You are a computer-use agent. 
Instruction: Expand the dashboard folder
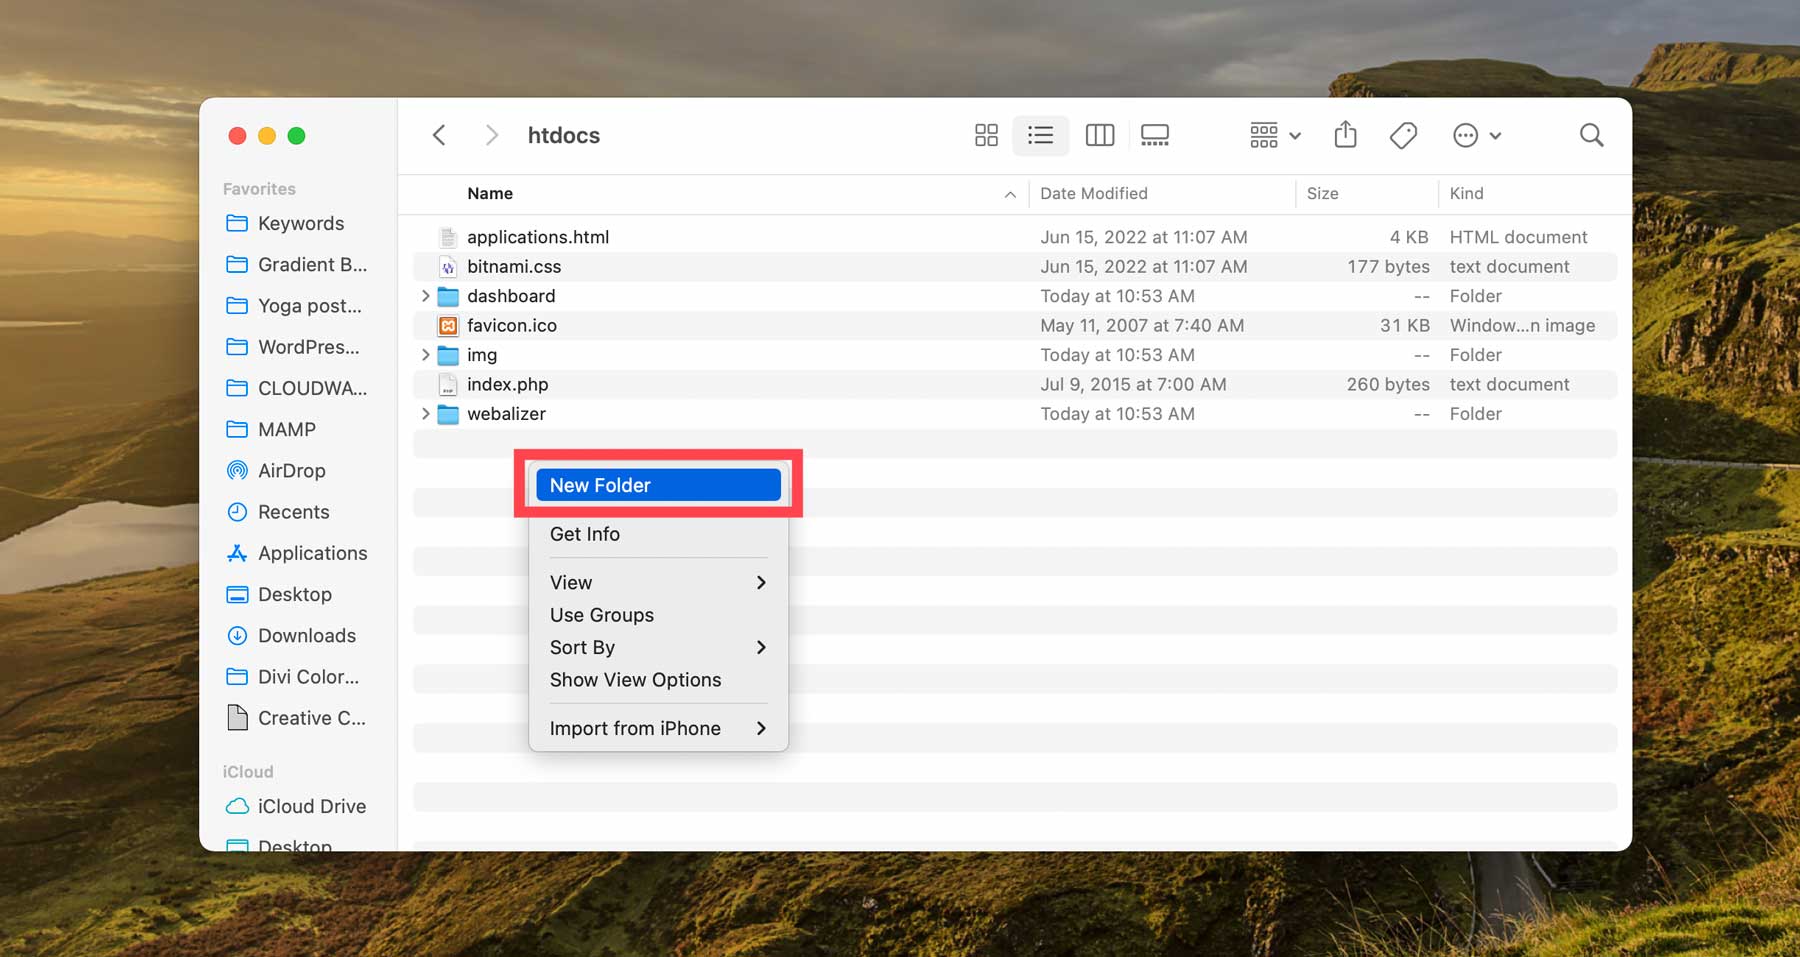[x=425, y=296]
